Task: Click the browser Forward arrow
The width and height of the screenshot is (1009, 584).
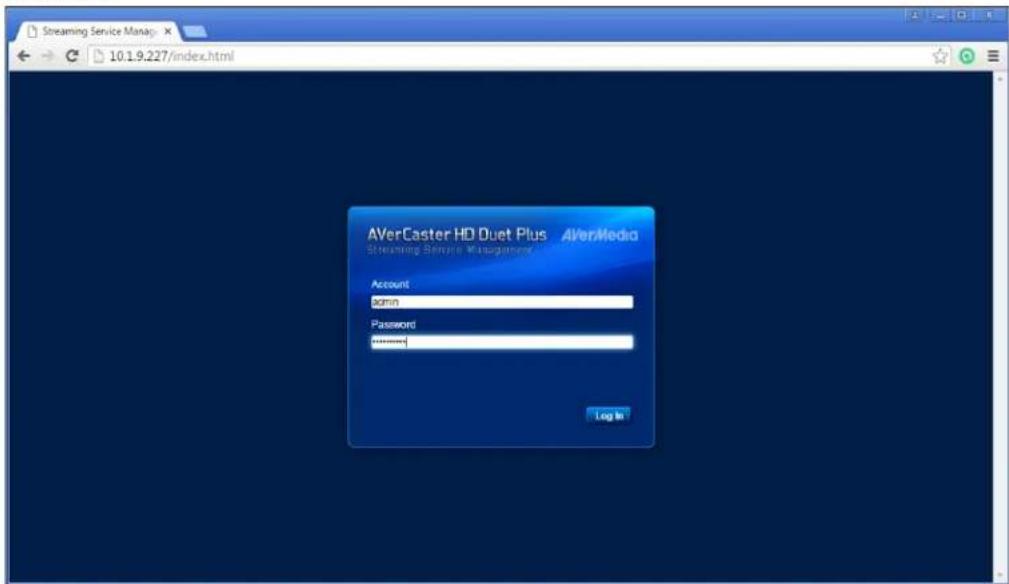Action: (48, 56)
